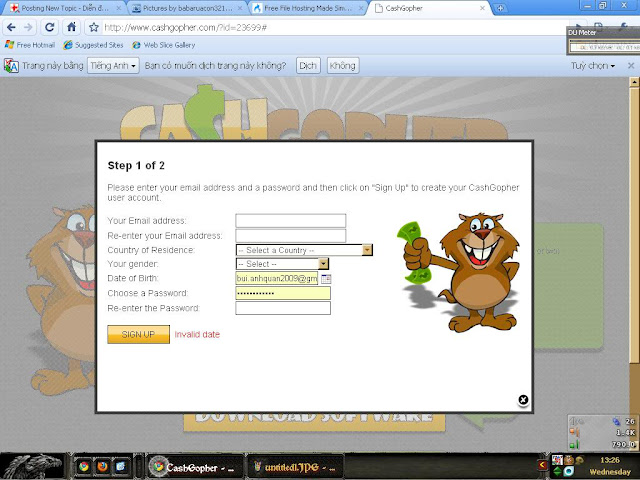Select the CashGopher tab

point(429,8)
